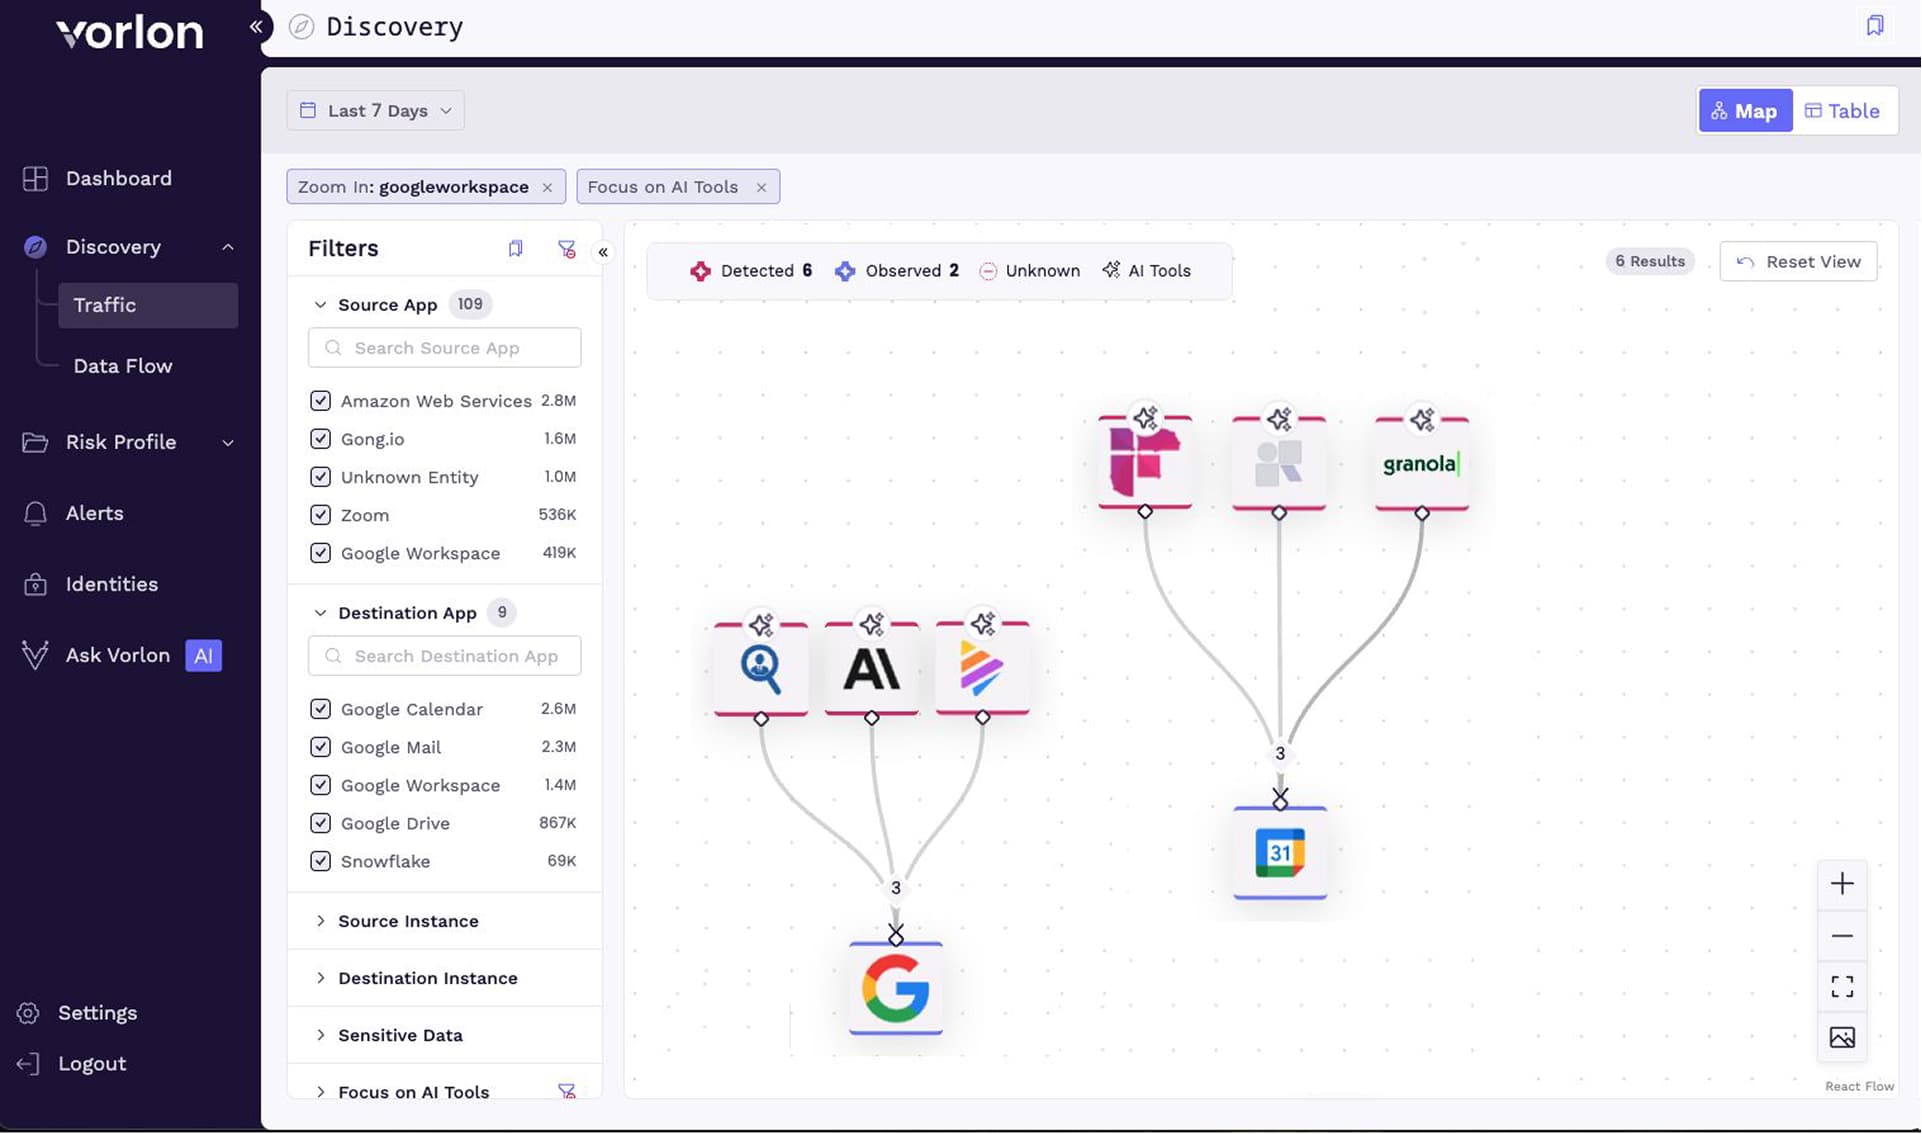Click the Google node on the map
This screenshot has height=1134, width=1922.
point(895,988)
